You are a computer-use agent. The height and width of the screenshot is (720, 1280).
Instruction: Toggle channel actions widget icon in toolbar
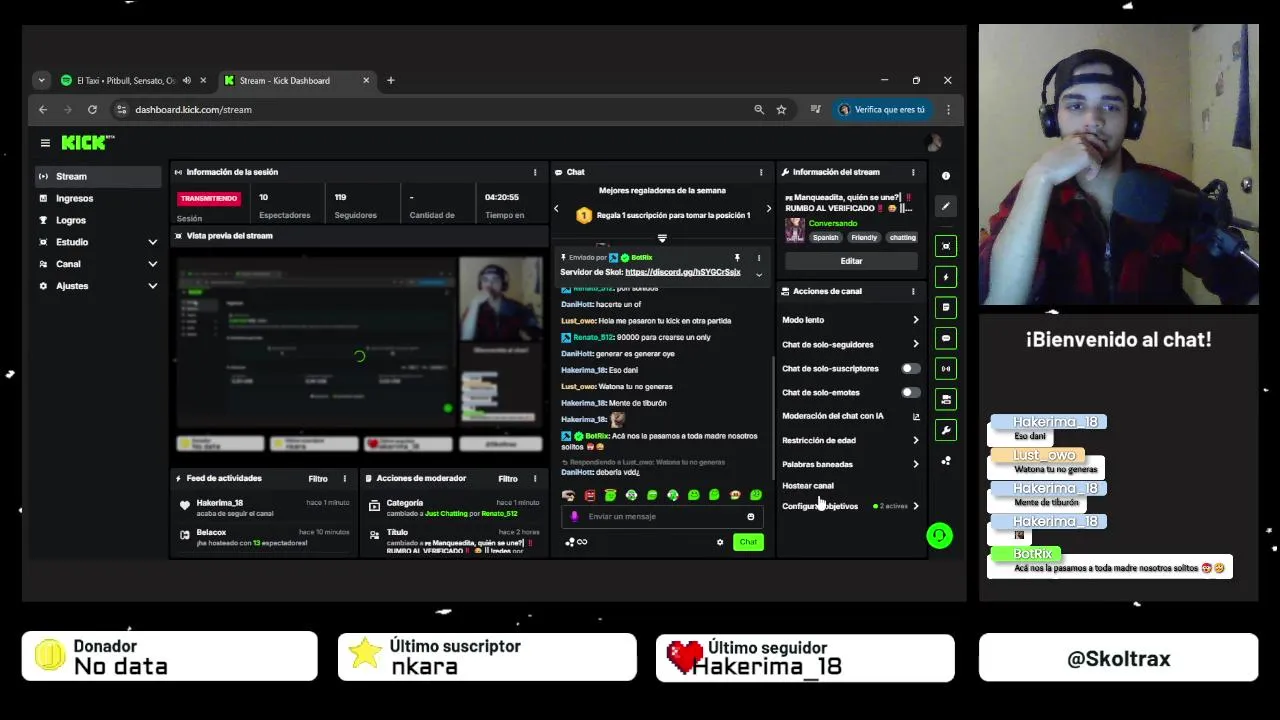[946, 399]
